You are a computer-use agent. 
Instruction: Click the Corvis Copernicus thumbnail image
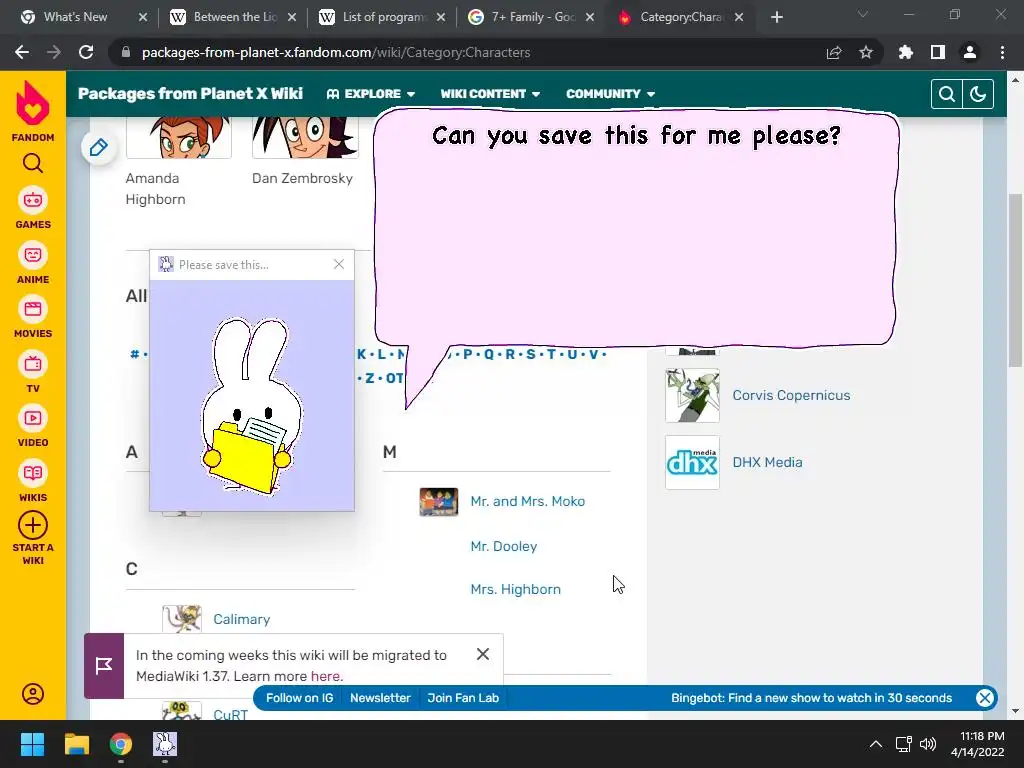pyautogui.click(x=692, y=395)
